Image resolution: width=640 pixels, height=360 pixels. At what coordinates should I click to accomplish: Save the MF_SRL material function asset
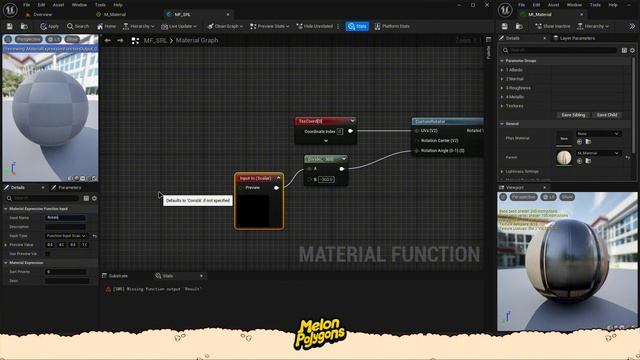(9, 26)
